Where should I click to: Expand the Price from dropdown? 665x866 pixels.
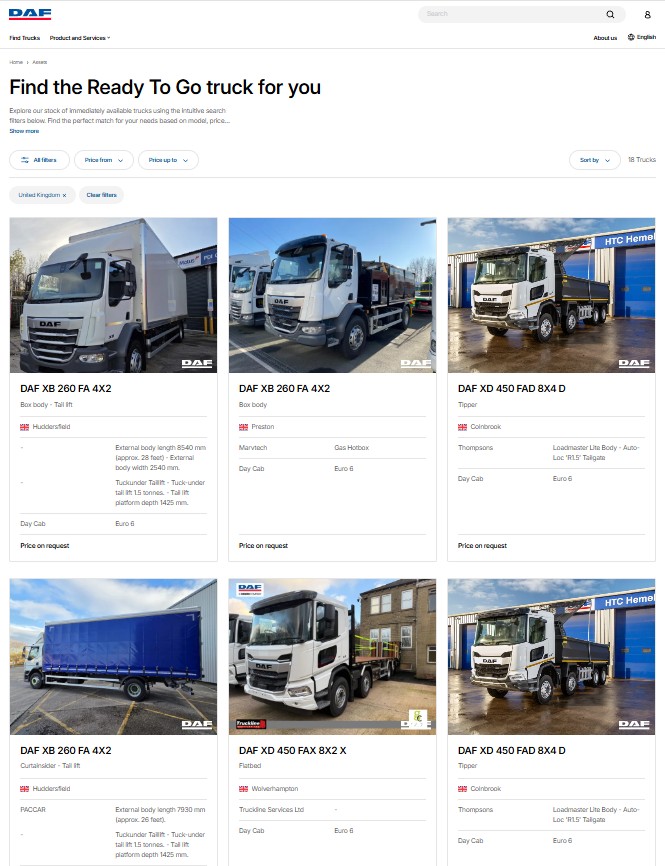coord(104,160)
